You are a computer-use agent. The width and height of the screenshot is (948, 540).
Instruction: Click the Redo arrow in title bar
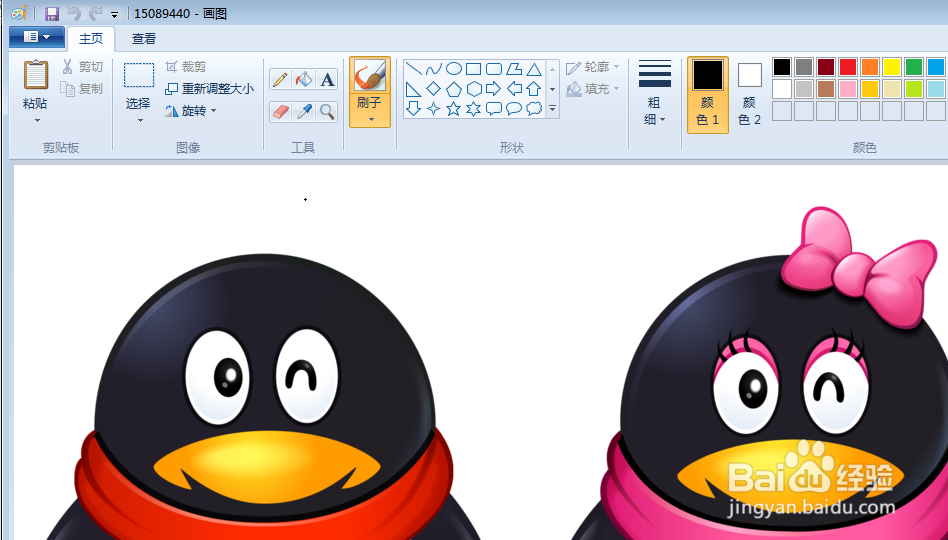click(x=95, y=13)
